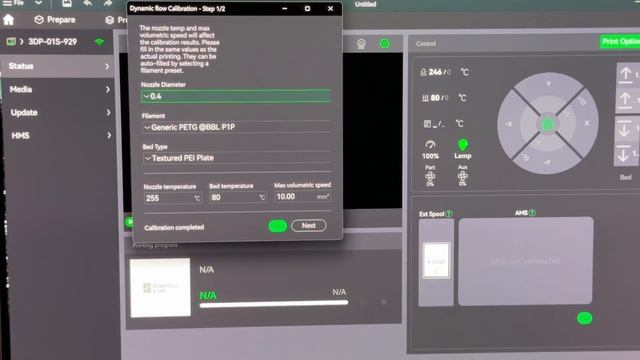This screenshot has height=360, width=640.
Task: Click the Bed temperature field 80
Action: [238, 198]
